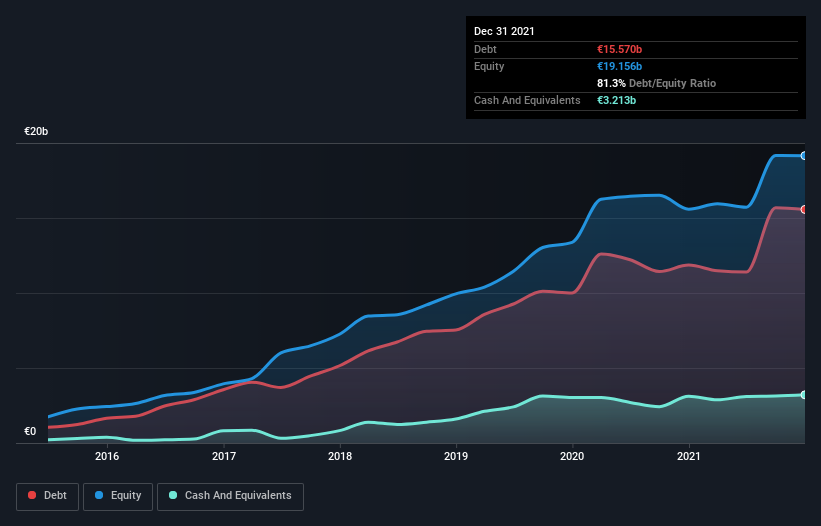Select the Cash endpoint marker on chart
Viewport: 821px width, 526px height.
tap(804, 395)
